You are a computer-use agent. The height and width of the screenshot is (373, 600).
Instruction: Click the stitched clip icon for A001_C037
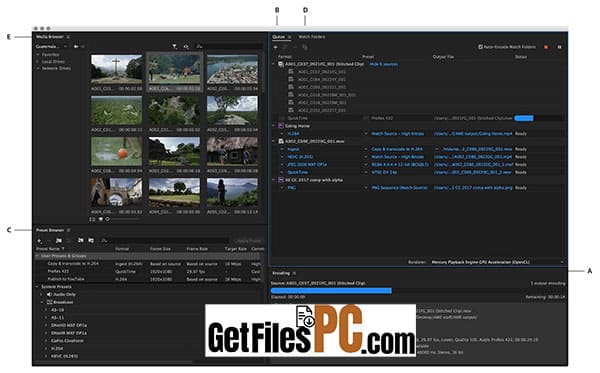(281, 64)
